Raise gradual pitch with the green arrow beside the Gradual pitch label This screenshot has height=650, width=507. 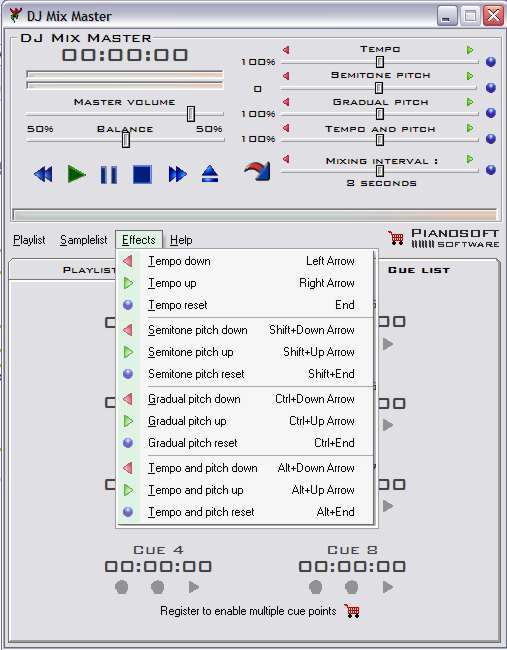tap(470, 102)
